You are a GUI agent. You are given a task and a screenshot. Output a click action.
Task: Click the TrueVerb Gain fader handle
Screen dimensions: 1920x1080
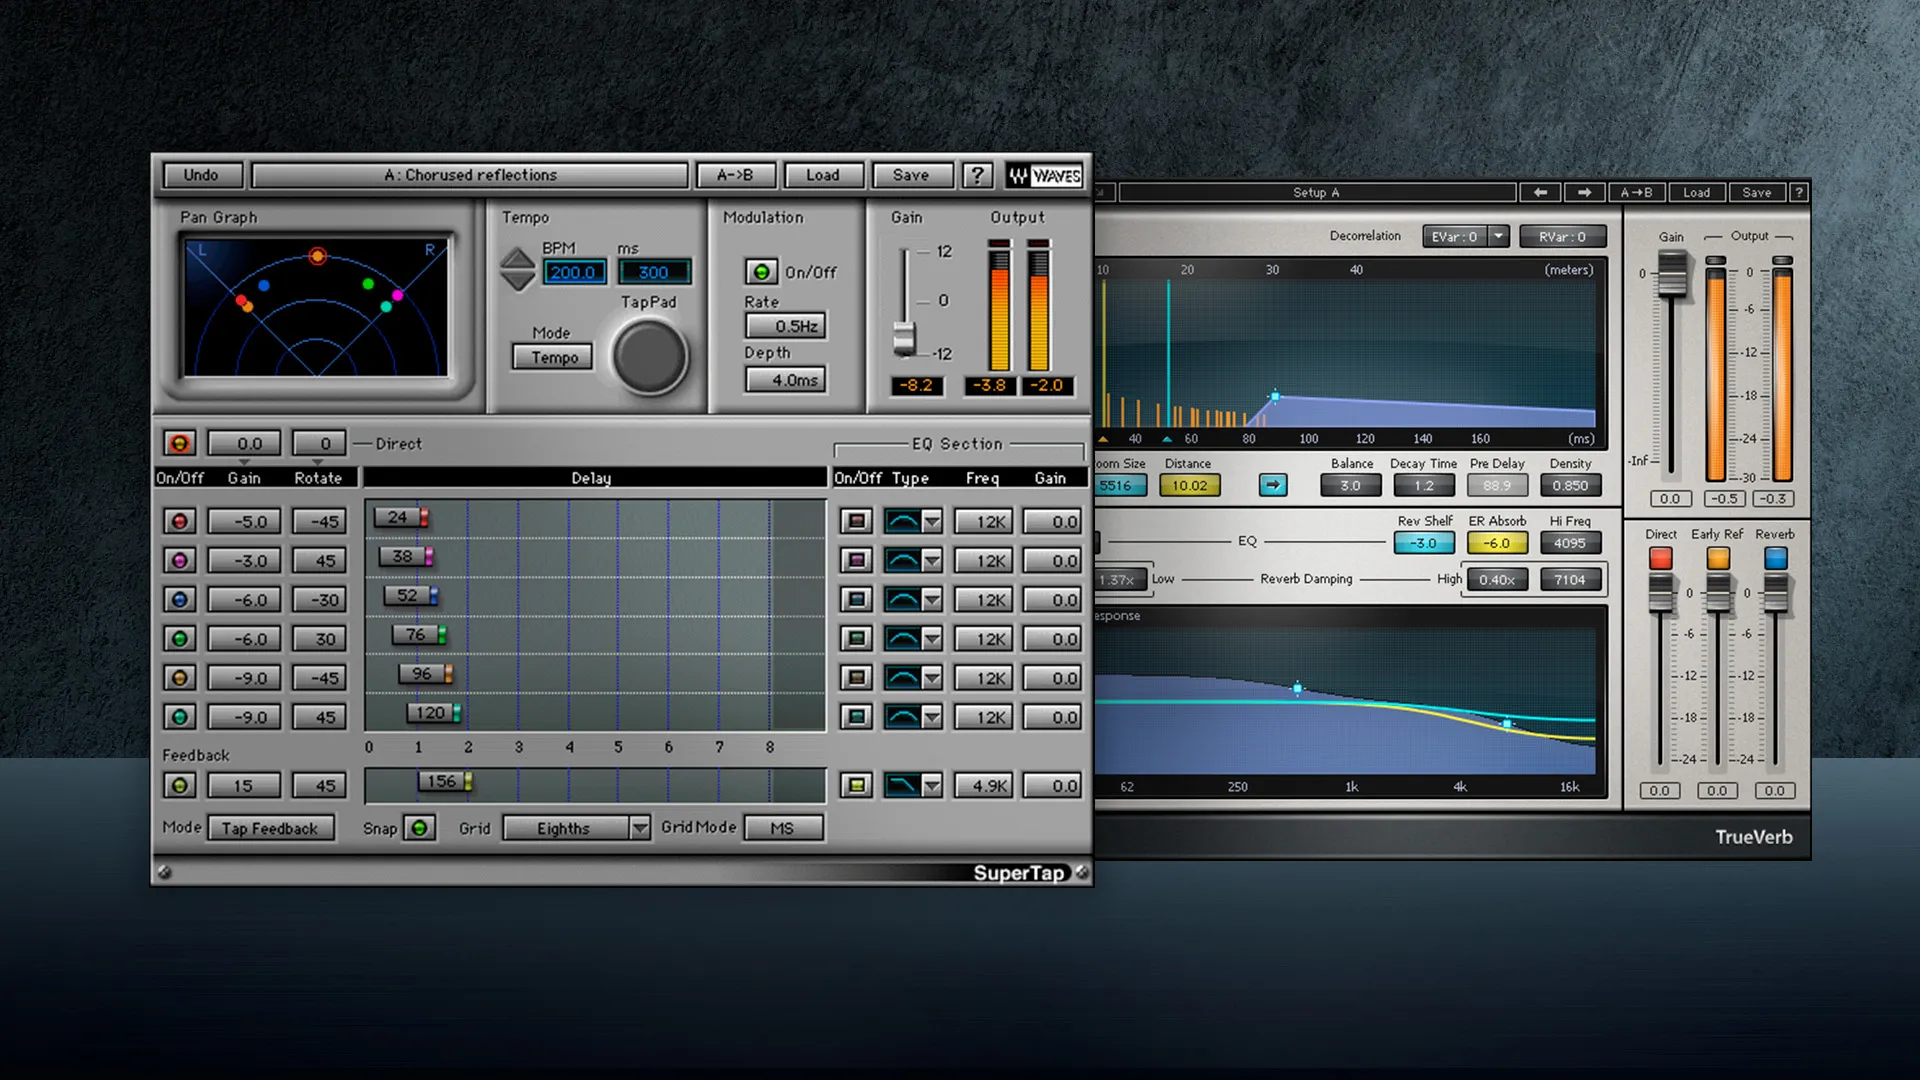tap(1671, 274)
